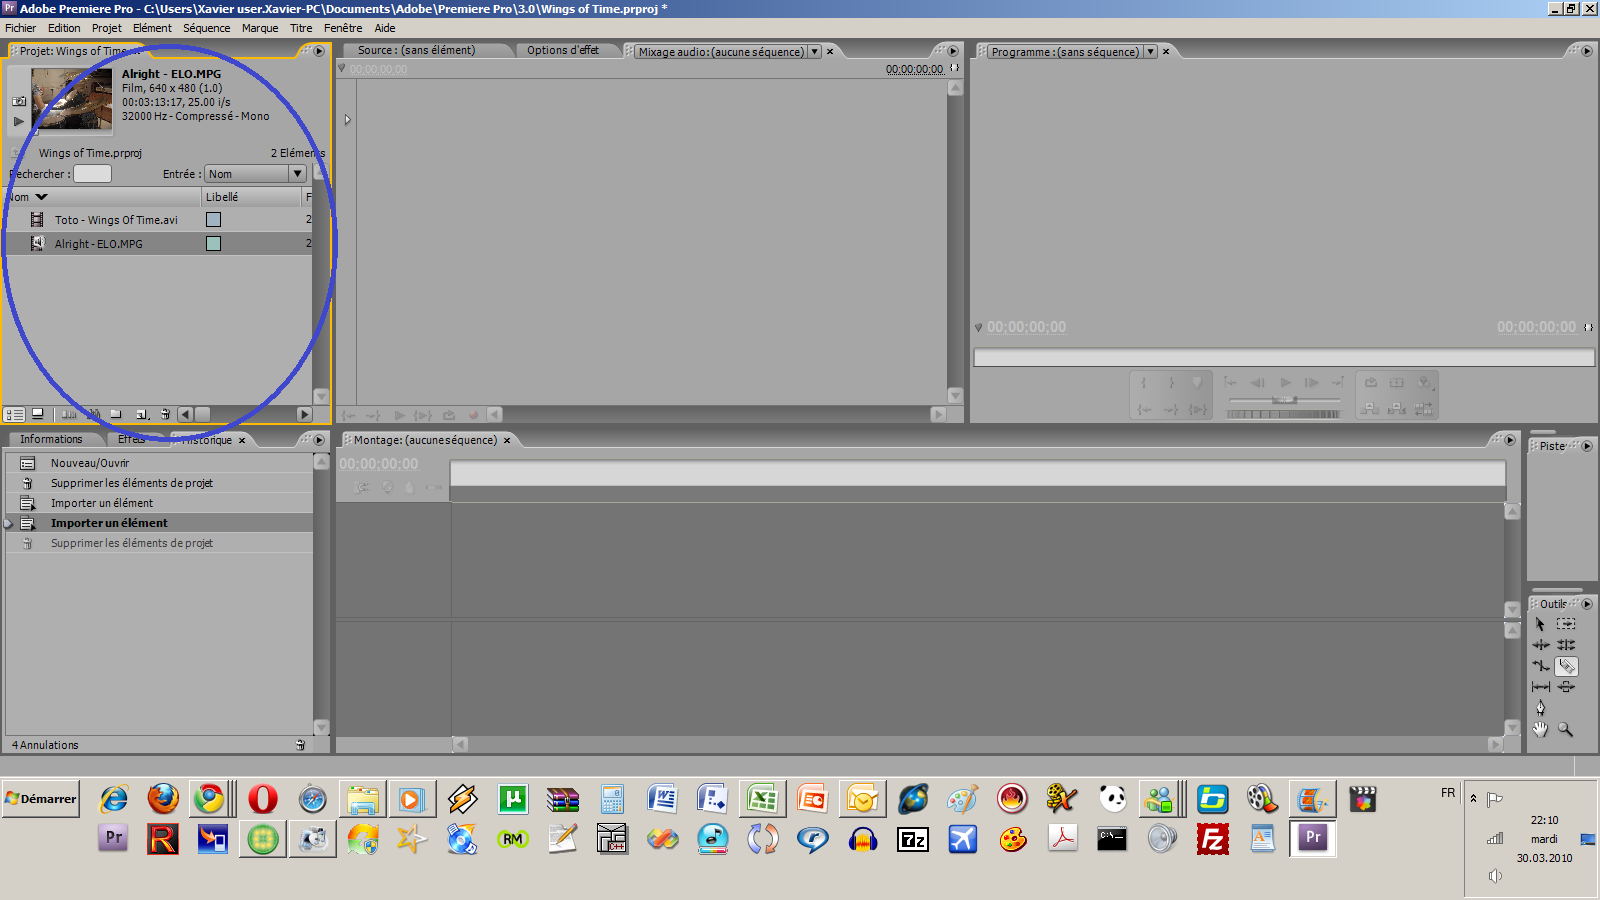Open the Source panel flyout menu
Screen dimensions: 1600x900
952,51
